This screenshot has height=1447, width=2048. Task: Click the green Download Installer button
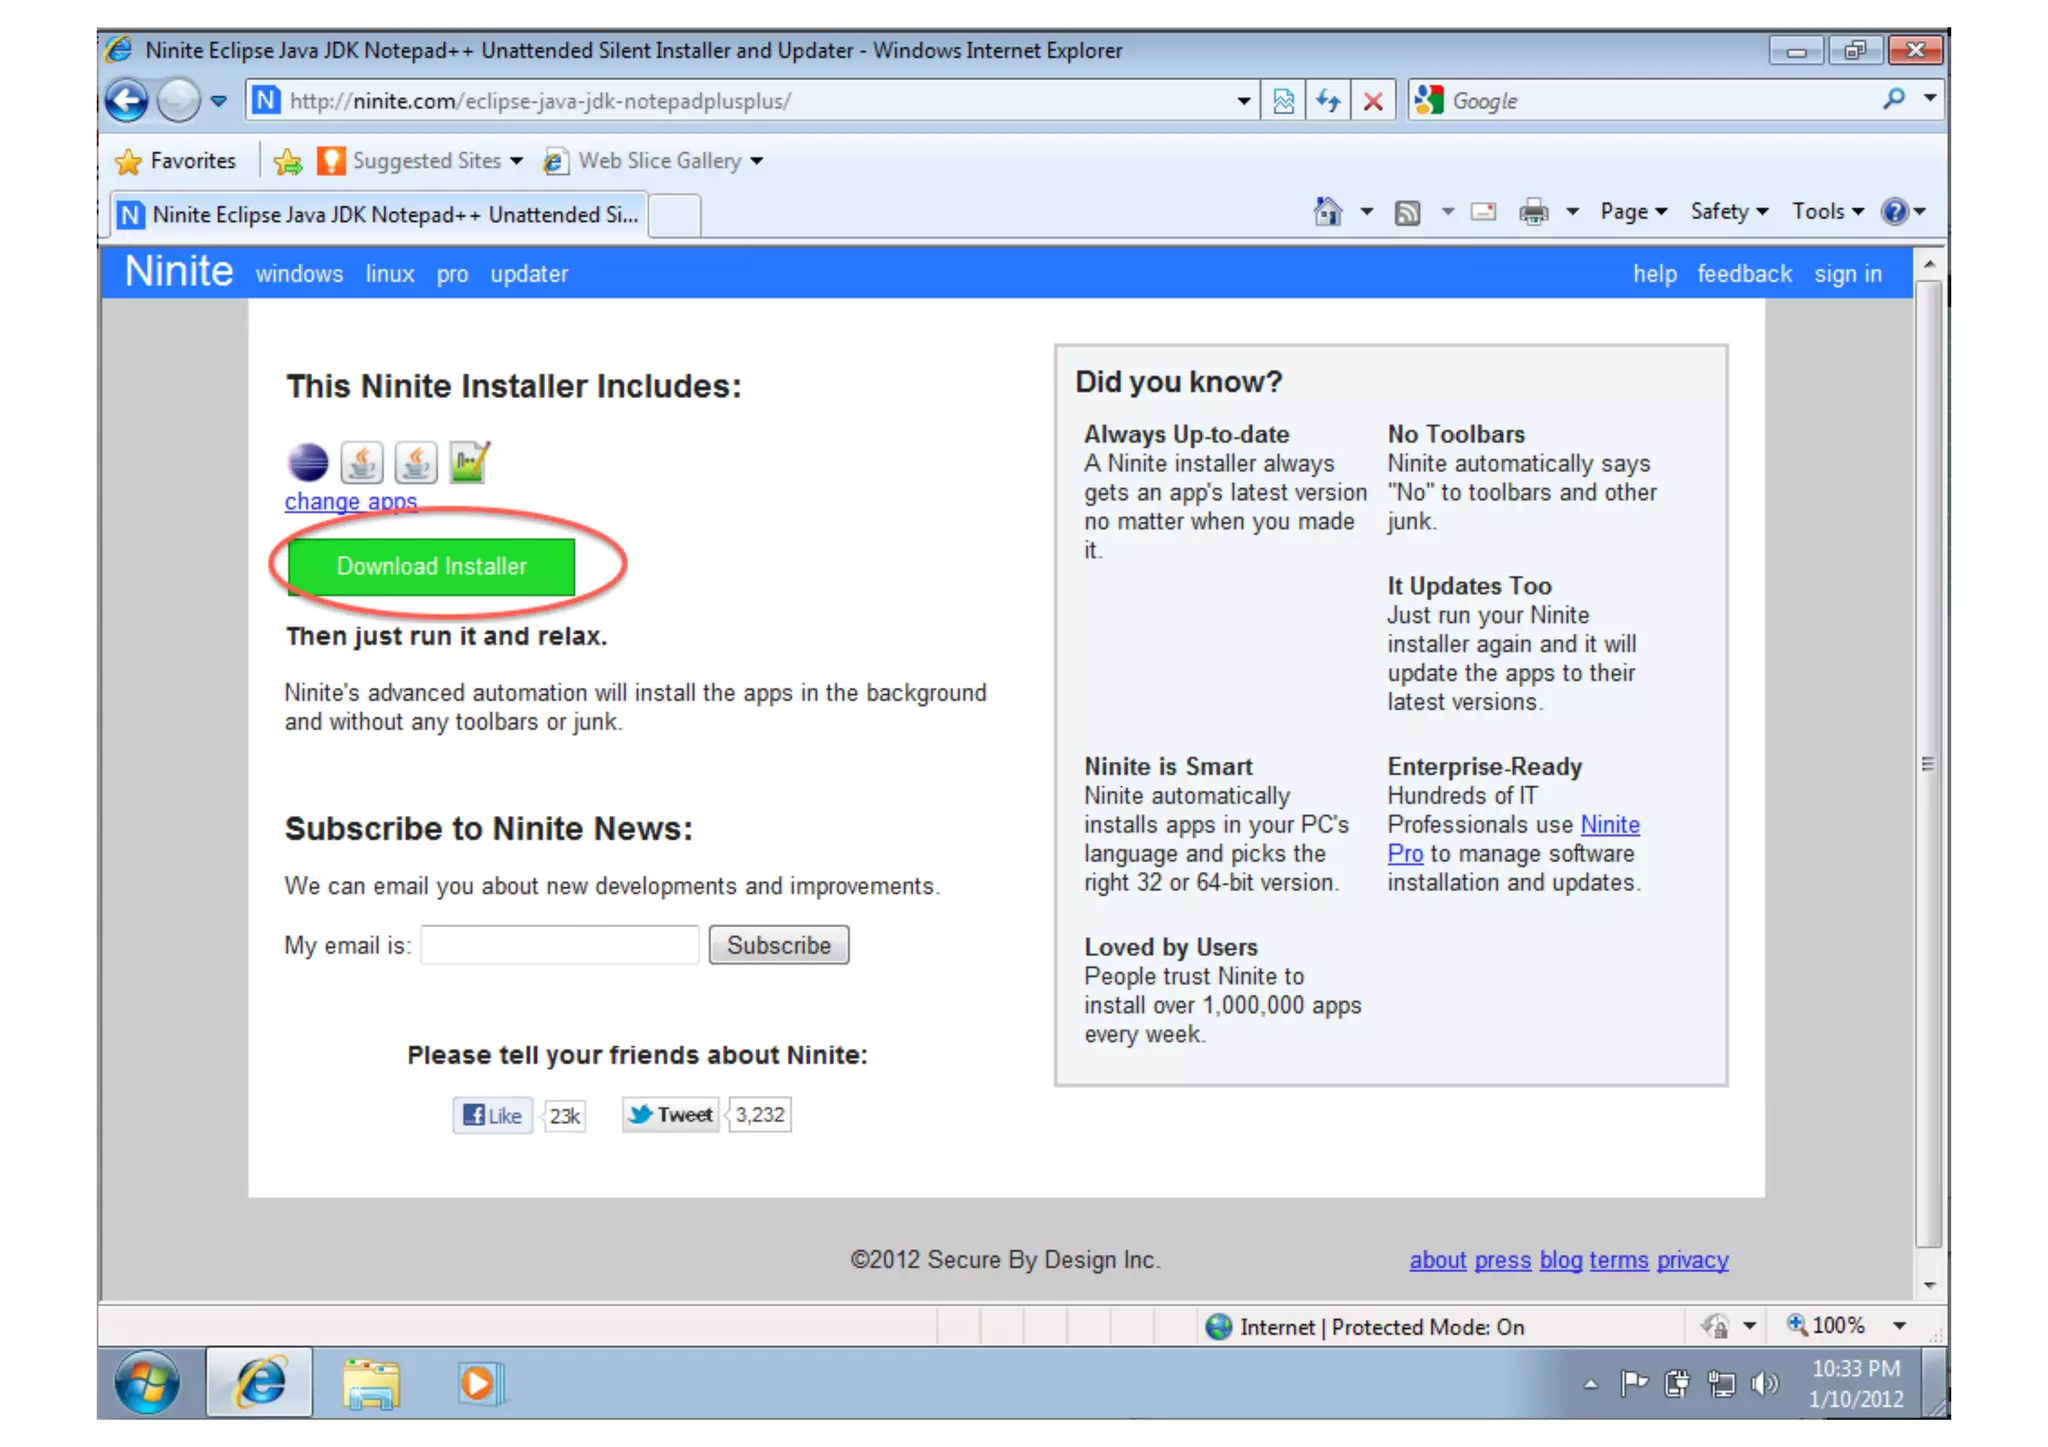[431, 567]
